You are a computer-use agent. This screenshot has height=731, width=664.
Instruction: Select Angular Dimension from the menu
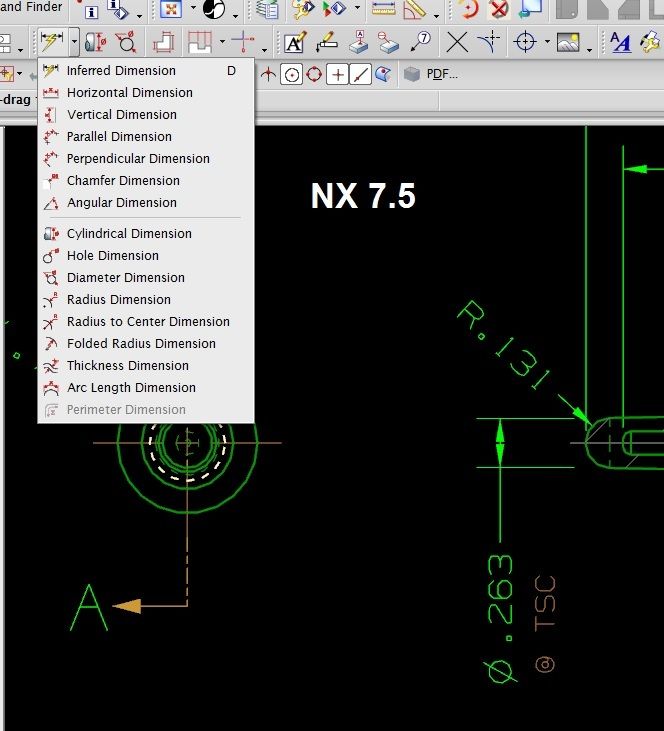(145, 202)
